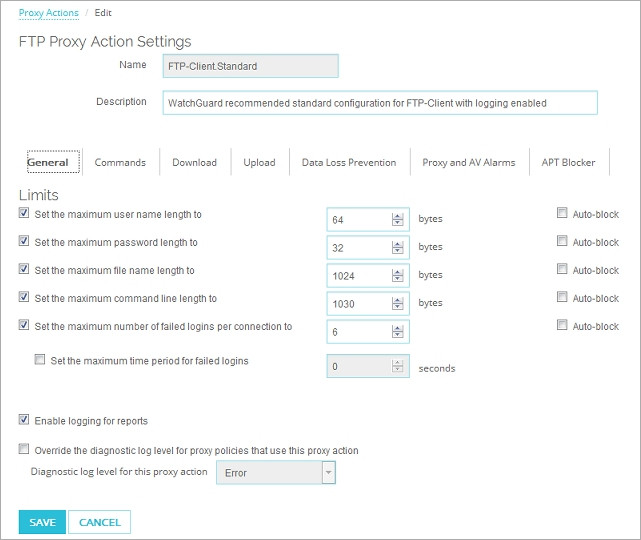
Task: Click the SAVE button
Action: point(42,522)
